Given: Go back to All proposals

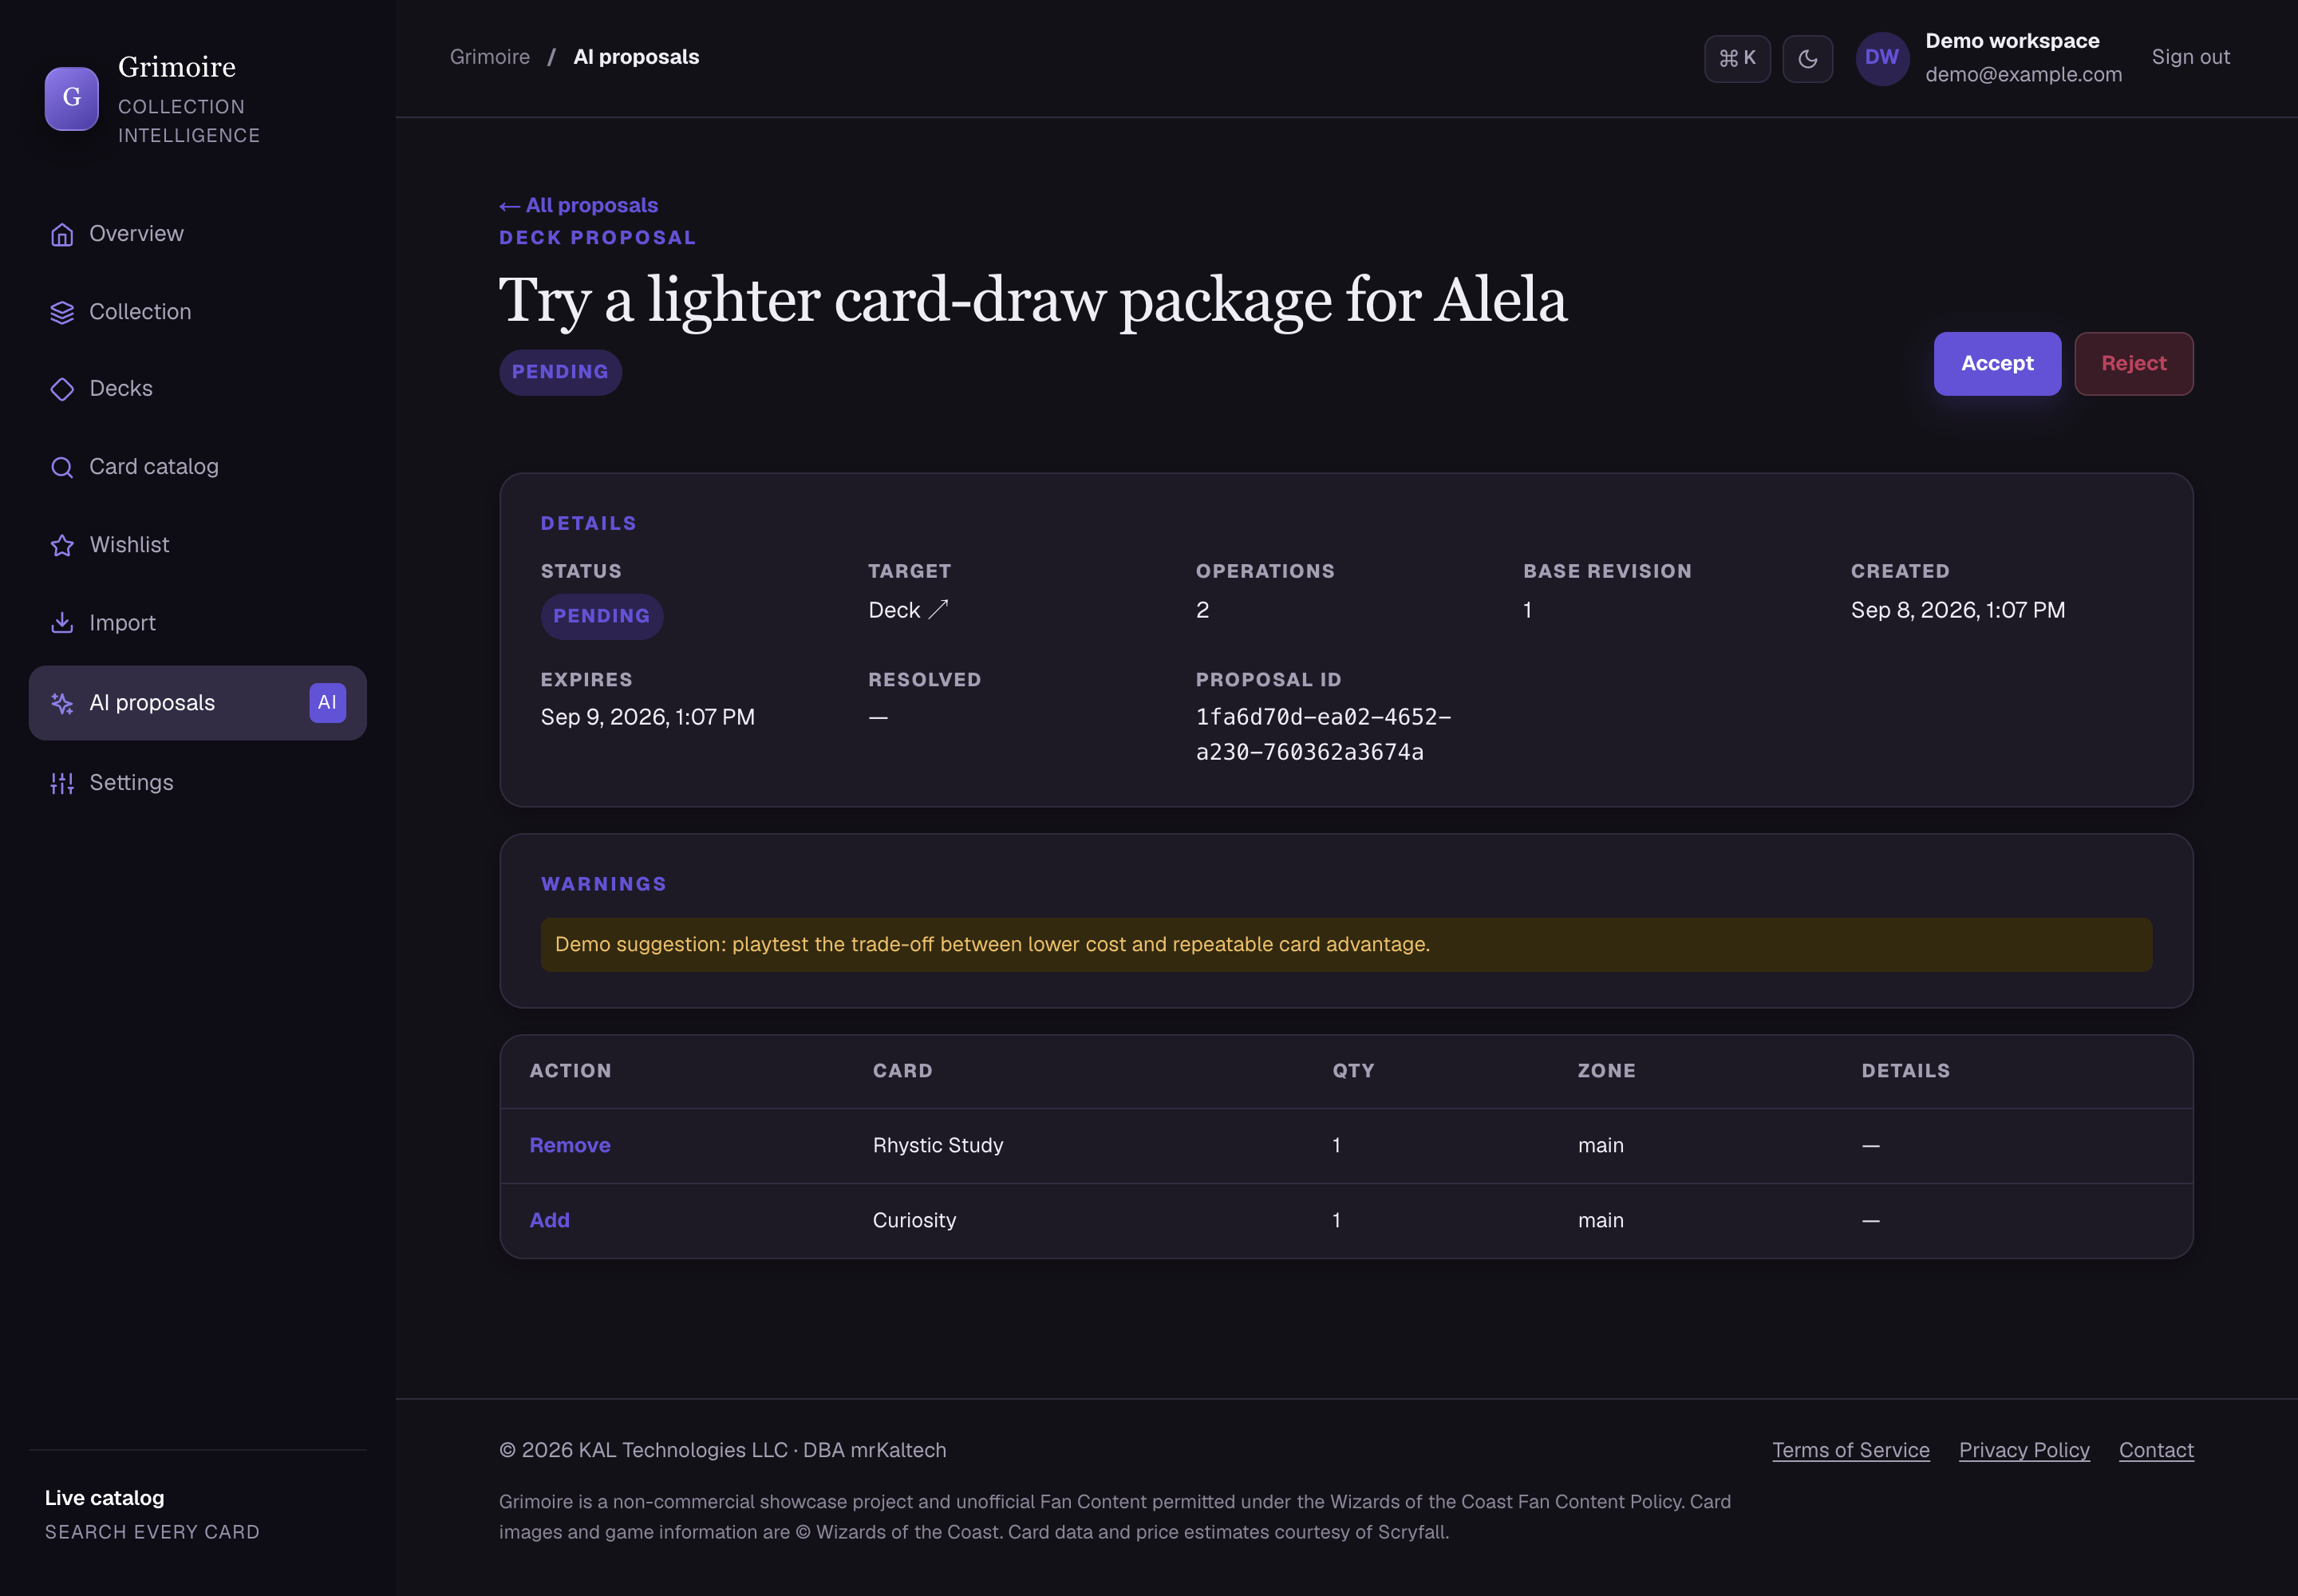Looking at the screenshot, I should (x=578, y=205).
